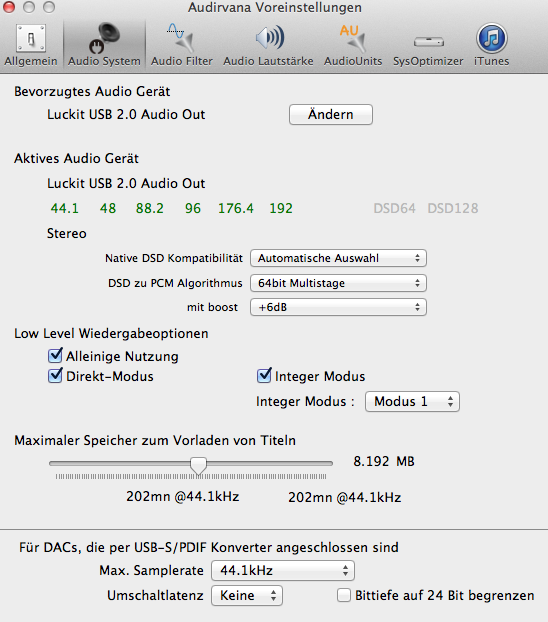Screen dimensions: 548x622
Task: Open the Allgemein preferences pane
Action: 31,45
